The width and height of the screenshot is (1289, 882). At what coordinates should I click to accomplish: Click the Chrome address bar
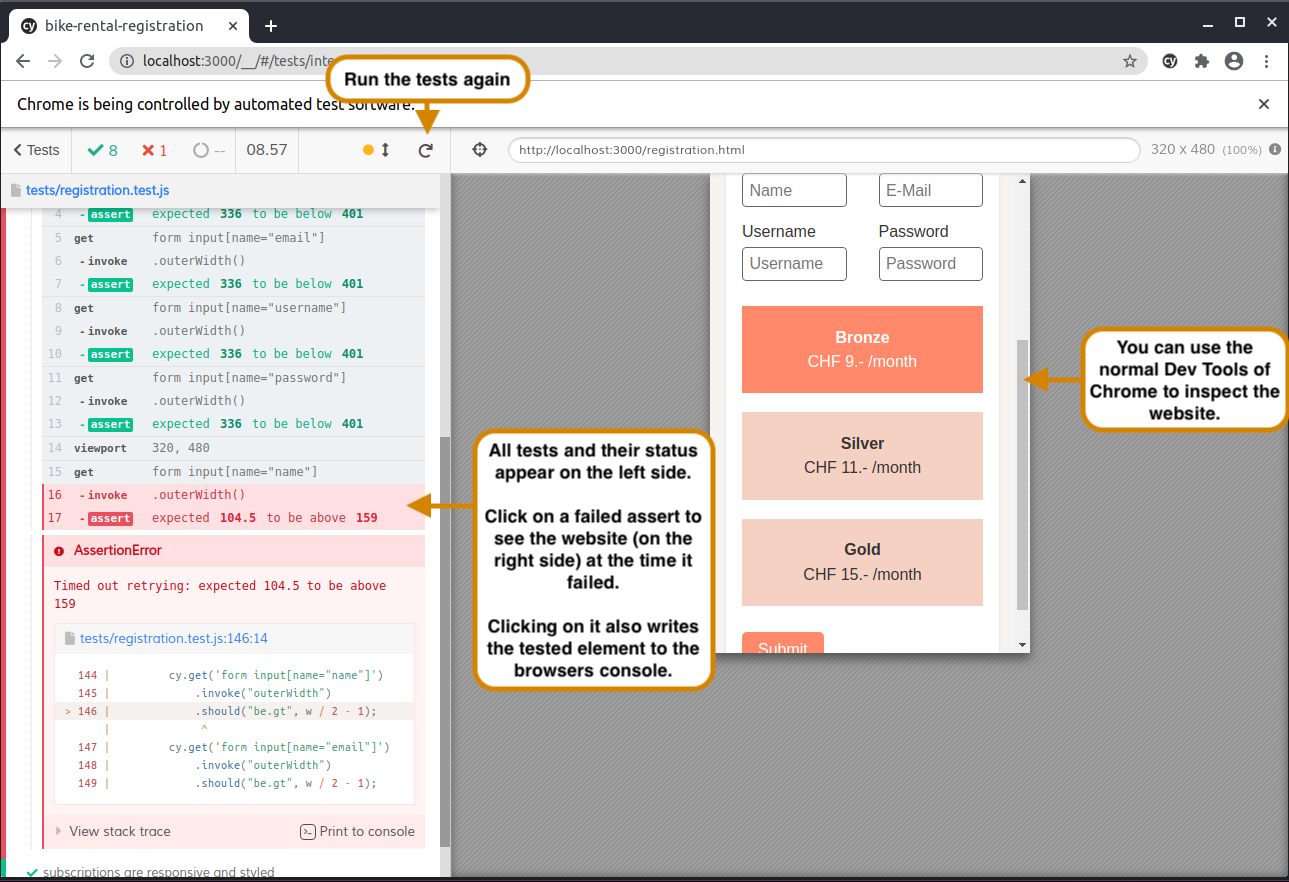coord(627,61)
